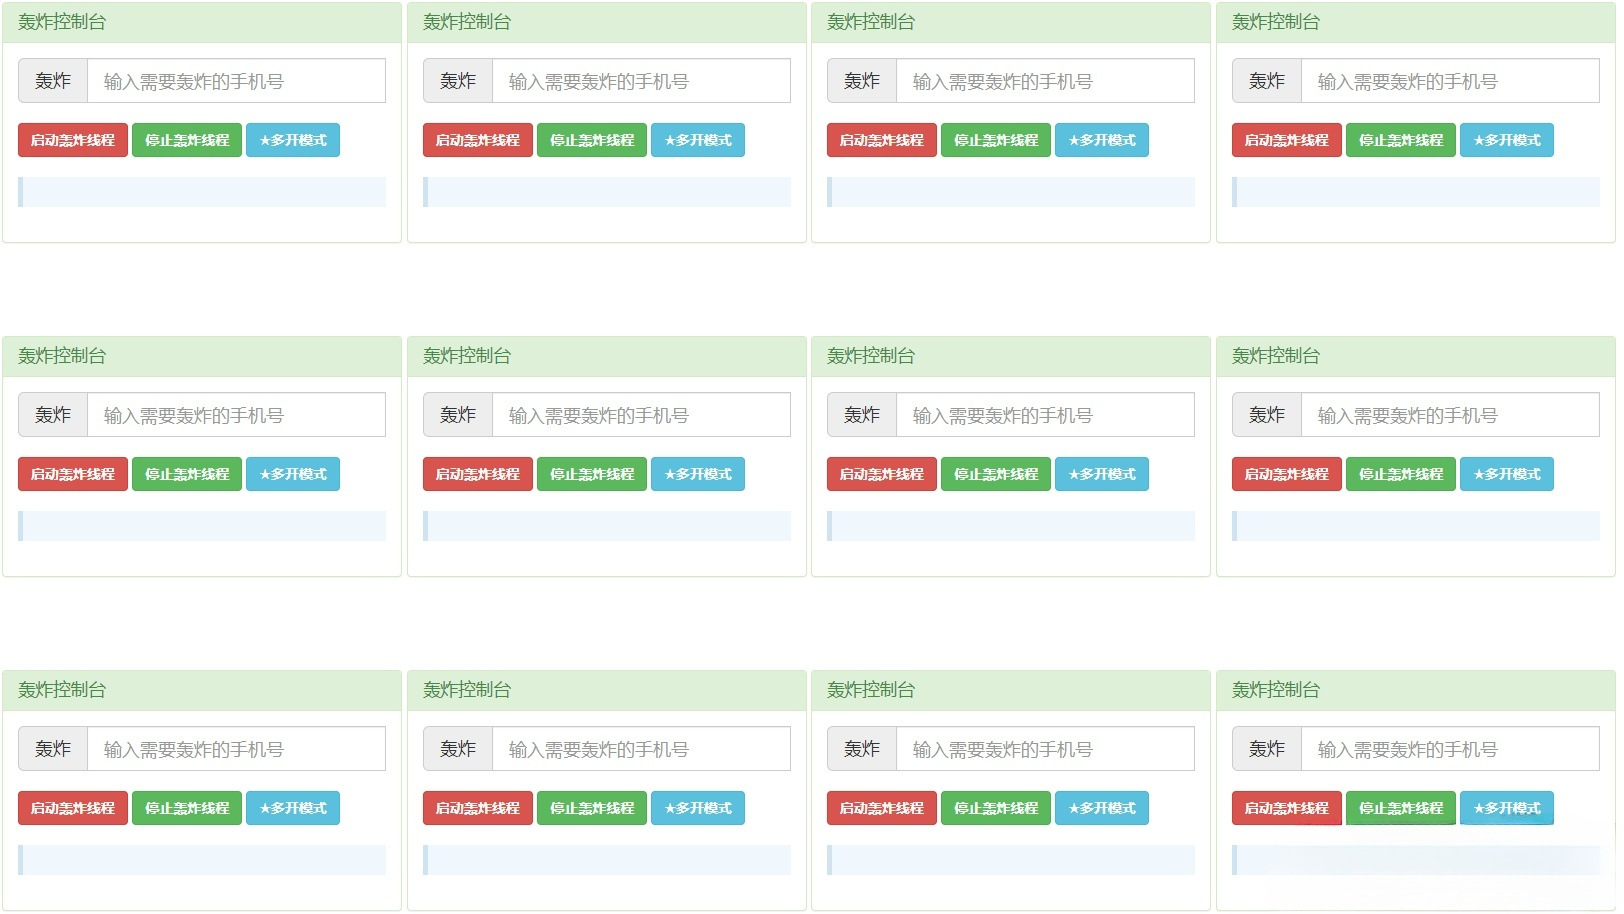Click the progress bar in the bottom-right console
Screen dimensions: 1624x914
1410,859
